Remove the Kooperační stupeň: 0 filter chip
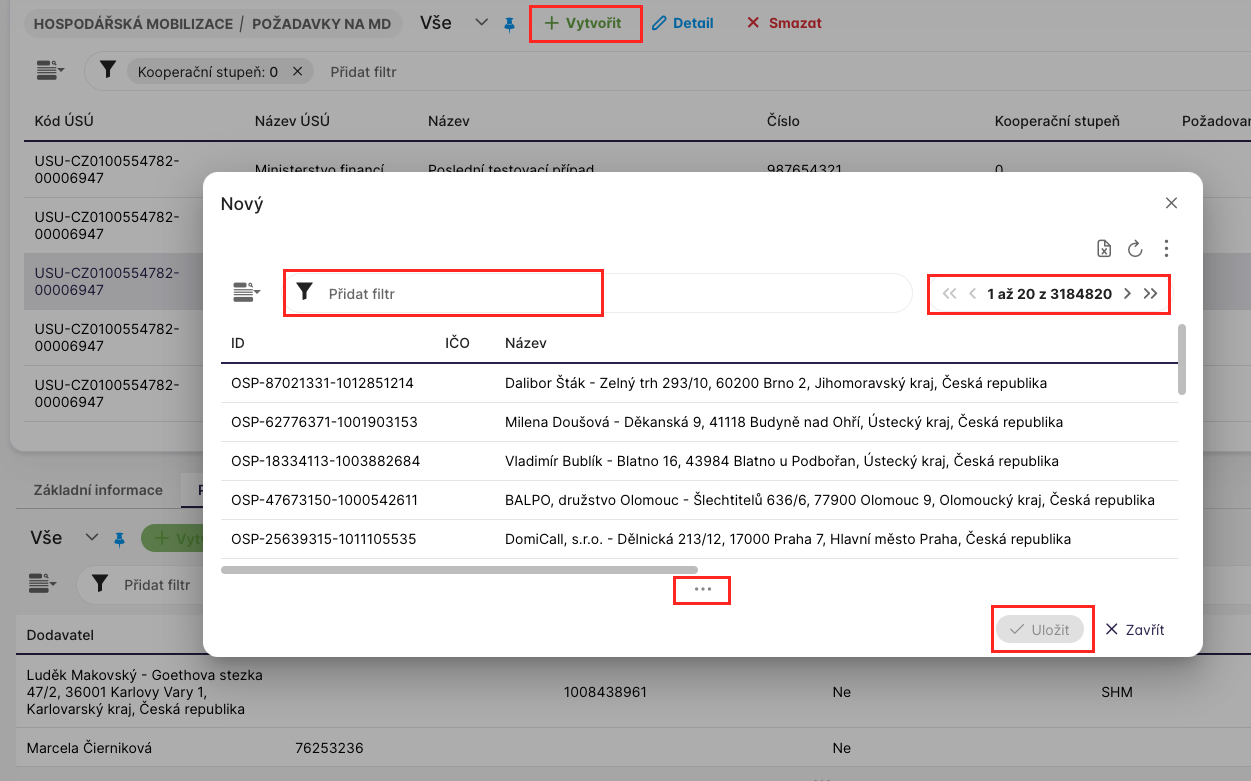The height and width of the screenshot is (781, 1251). (x=297, y=72)
